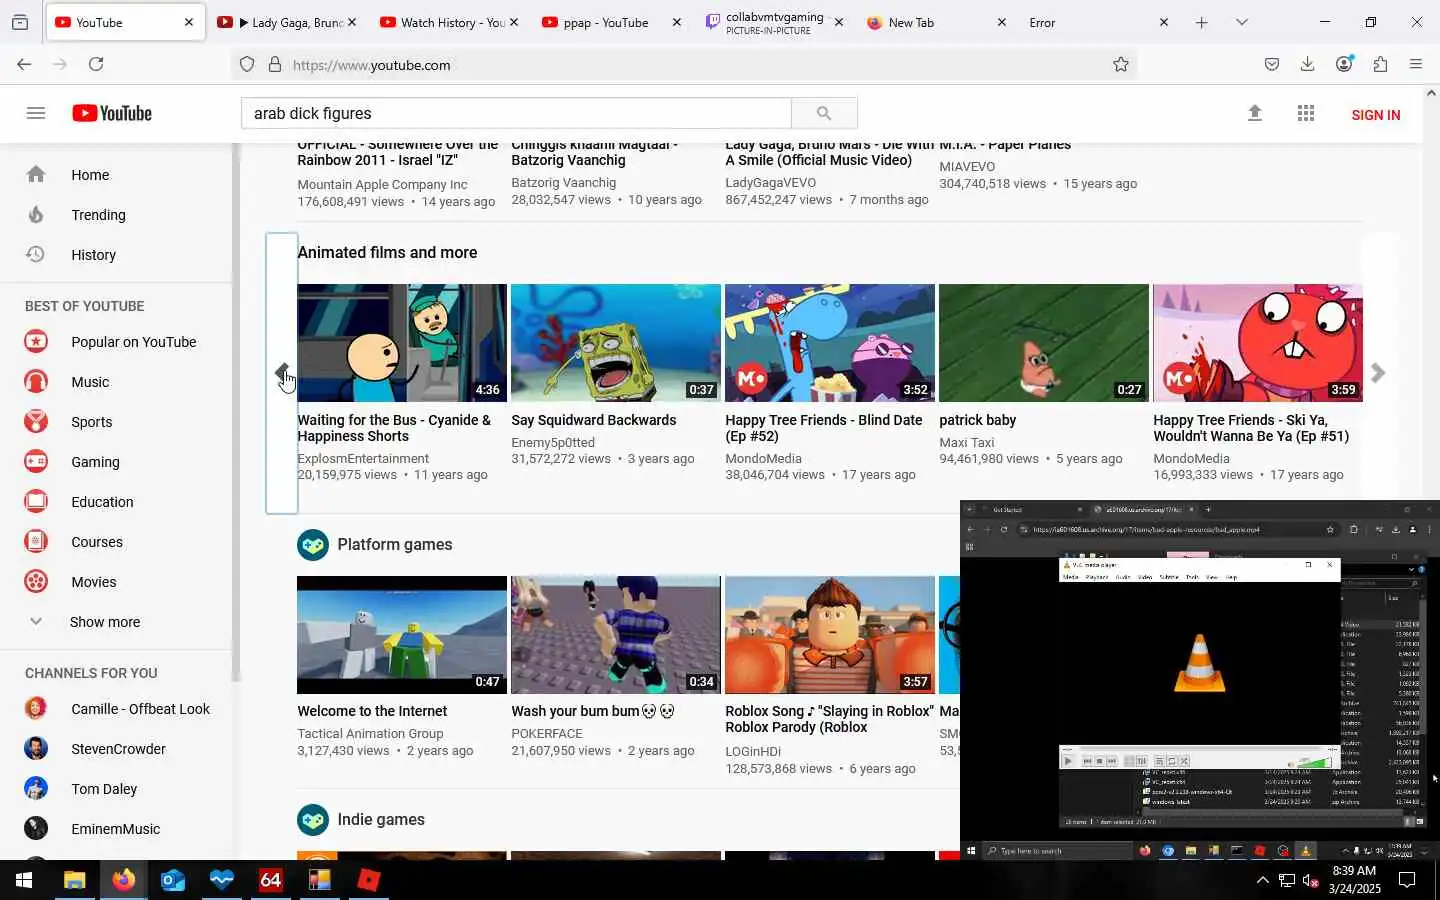The image size is (1440, 900).
Task: Go back with the browser back arrow
Action: (24, 65)
